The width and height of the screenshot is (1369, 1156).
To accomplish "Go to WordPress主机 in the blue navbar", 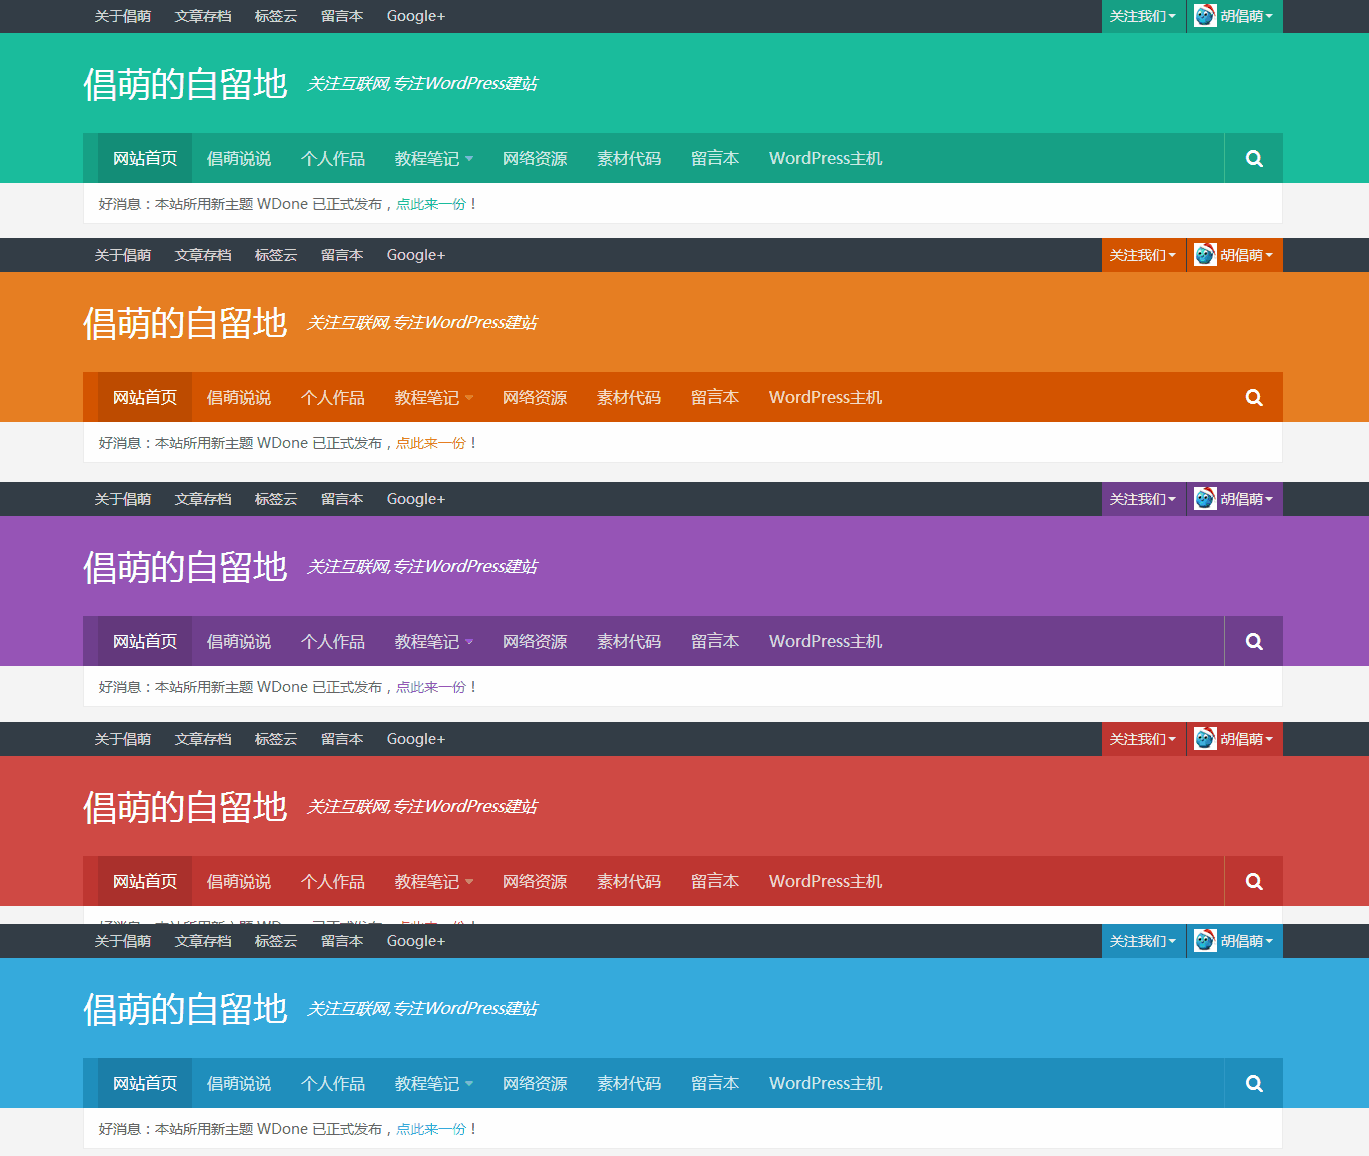I will click(825, 1084).
